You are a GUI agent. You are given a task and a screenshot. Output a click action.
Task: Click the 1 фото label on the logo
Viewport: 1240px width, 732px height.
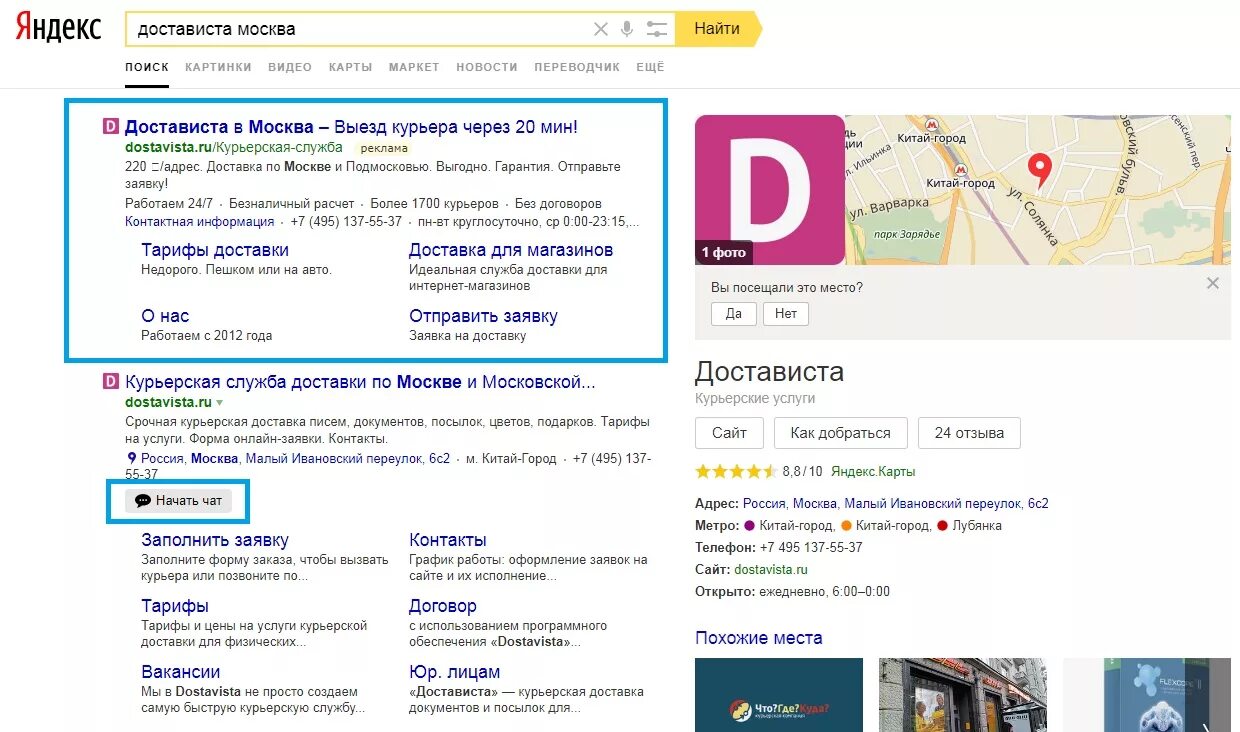click(x=724, y=253)
